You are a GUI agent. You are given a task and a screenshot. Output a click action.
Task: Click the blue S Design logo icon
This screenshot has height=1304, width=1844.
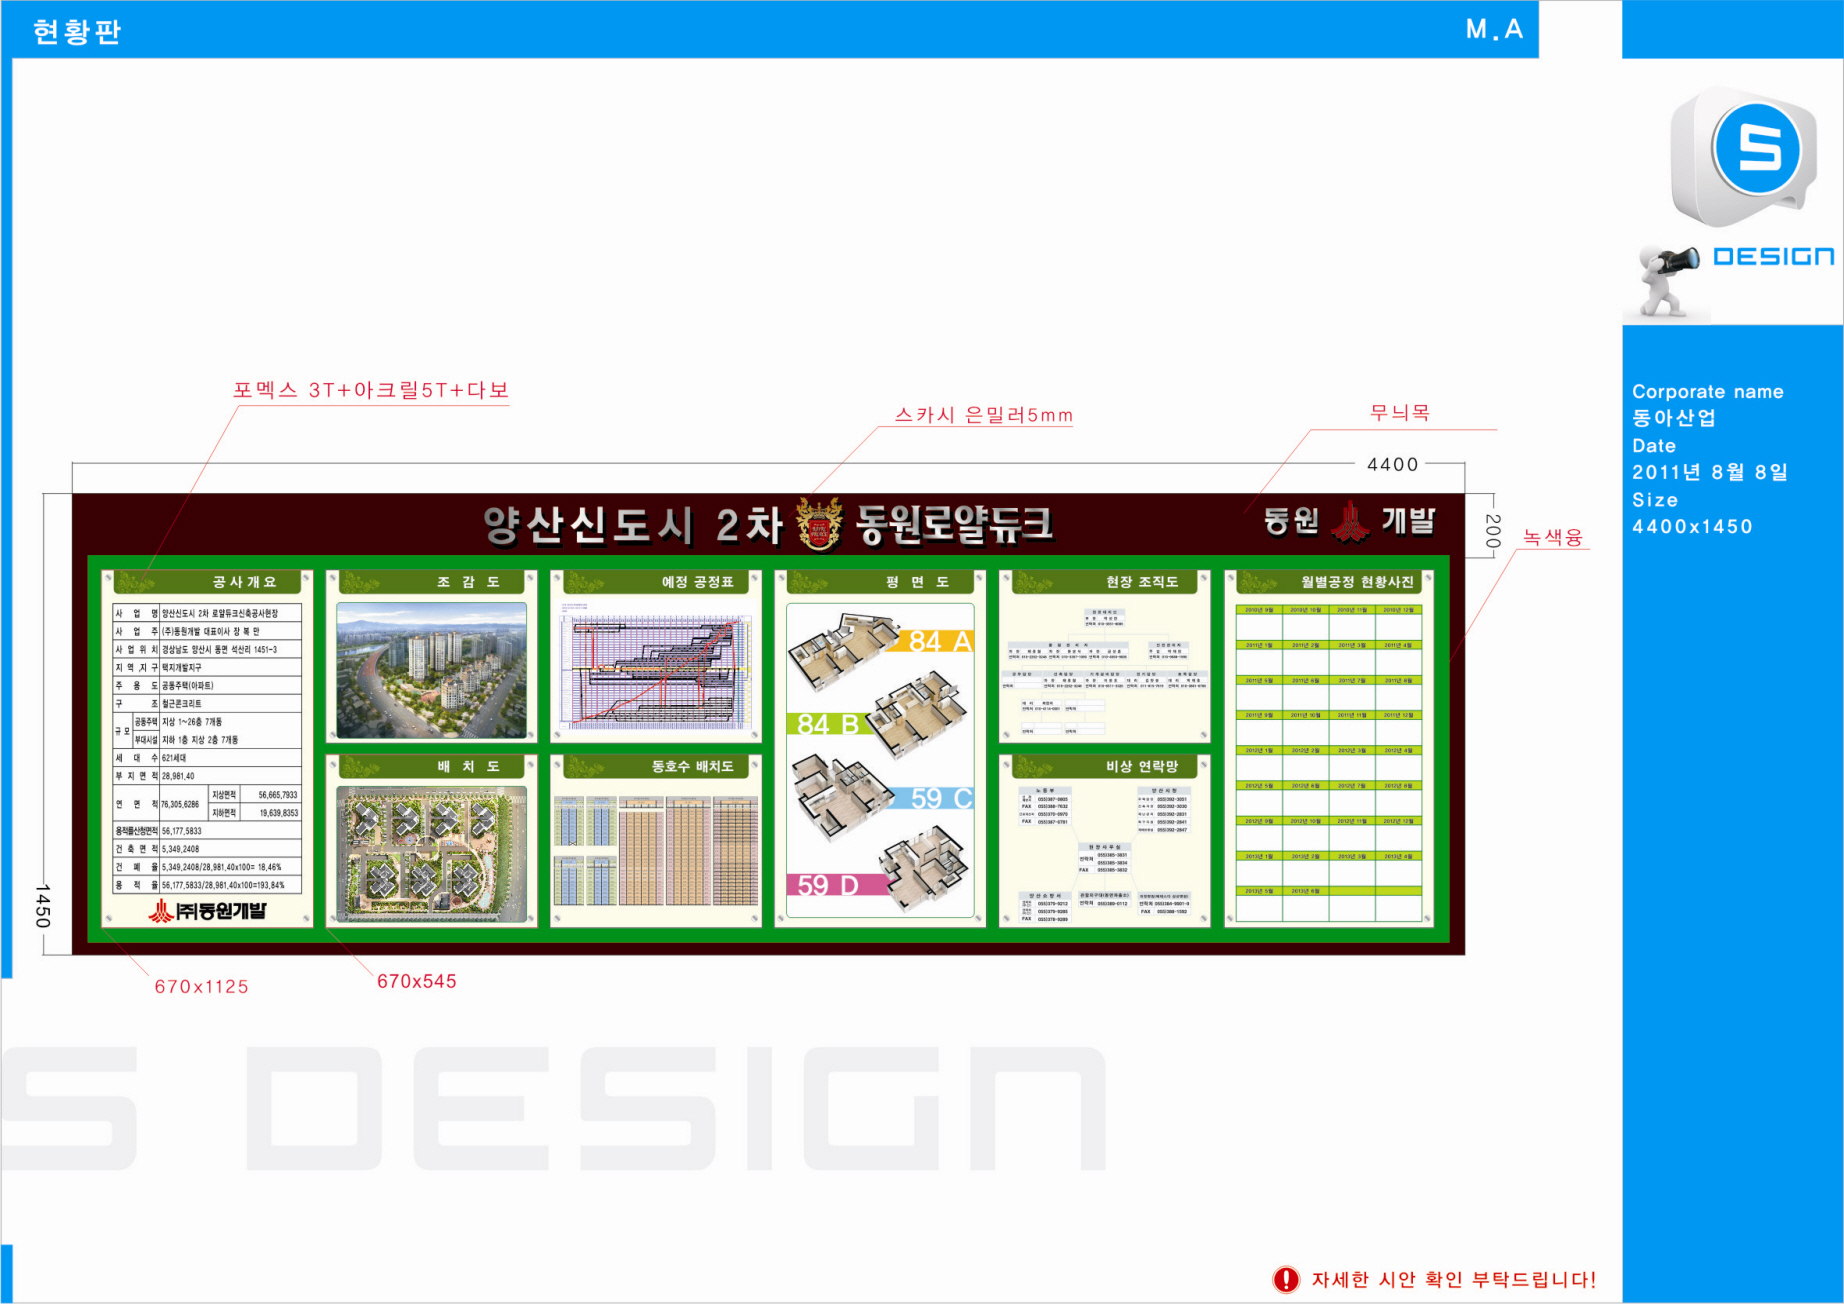pyautogui.click(x=1759, y=150)
